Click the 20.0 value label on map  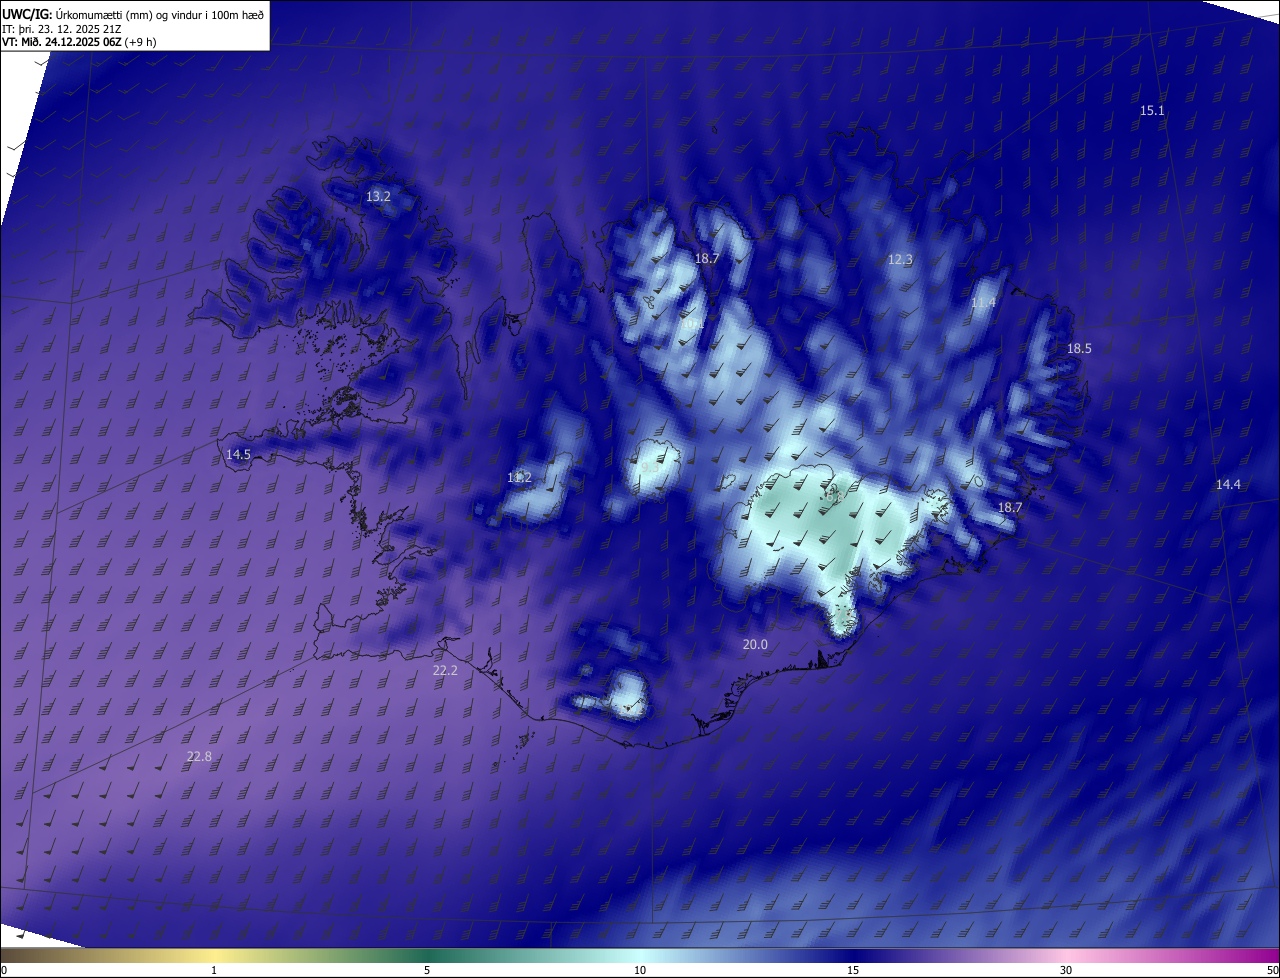point(755,645)
